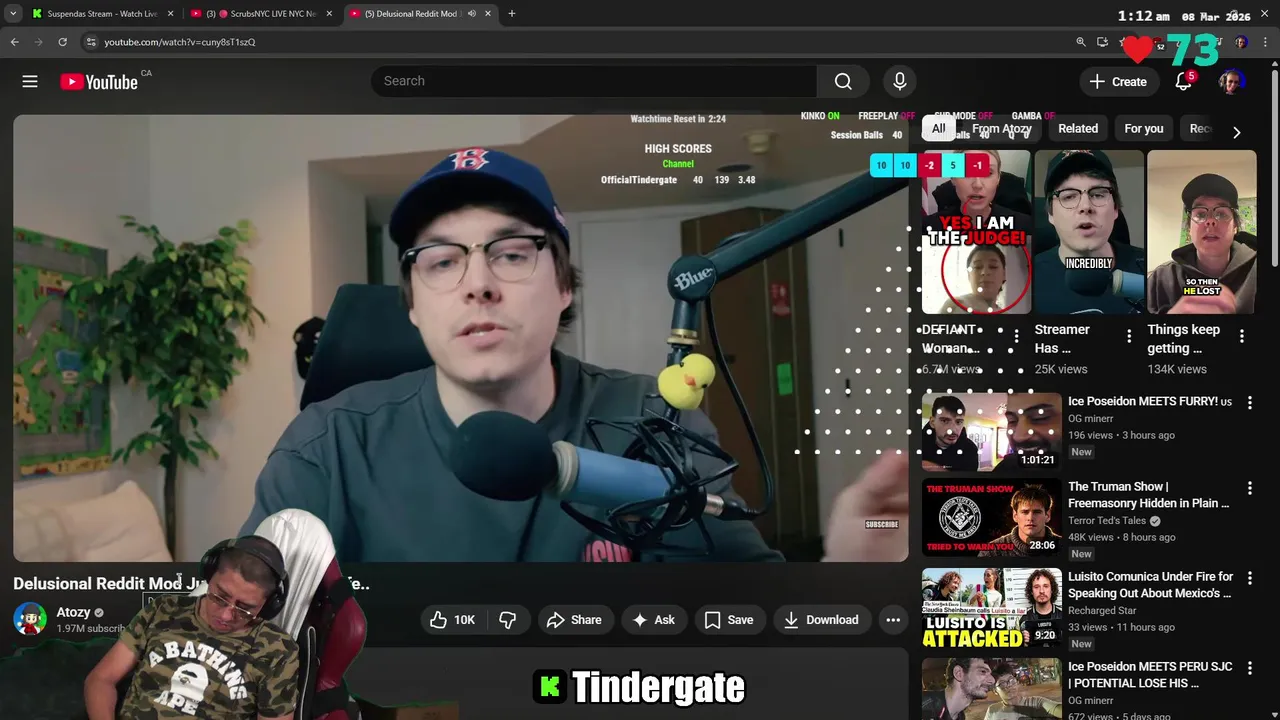
Task: Start voice search with microphone icon
Action: [899, 81]
